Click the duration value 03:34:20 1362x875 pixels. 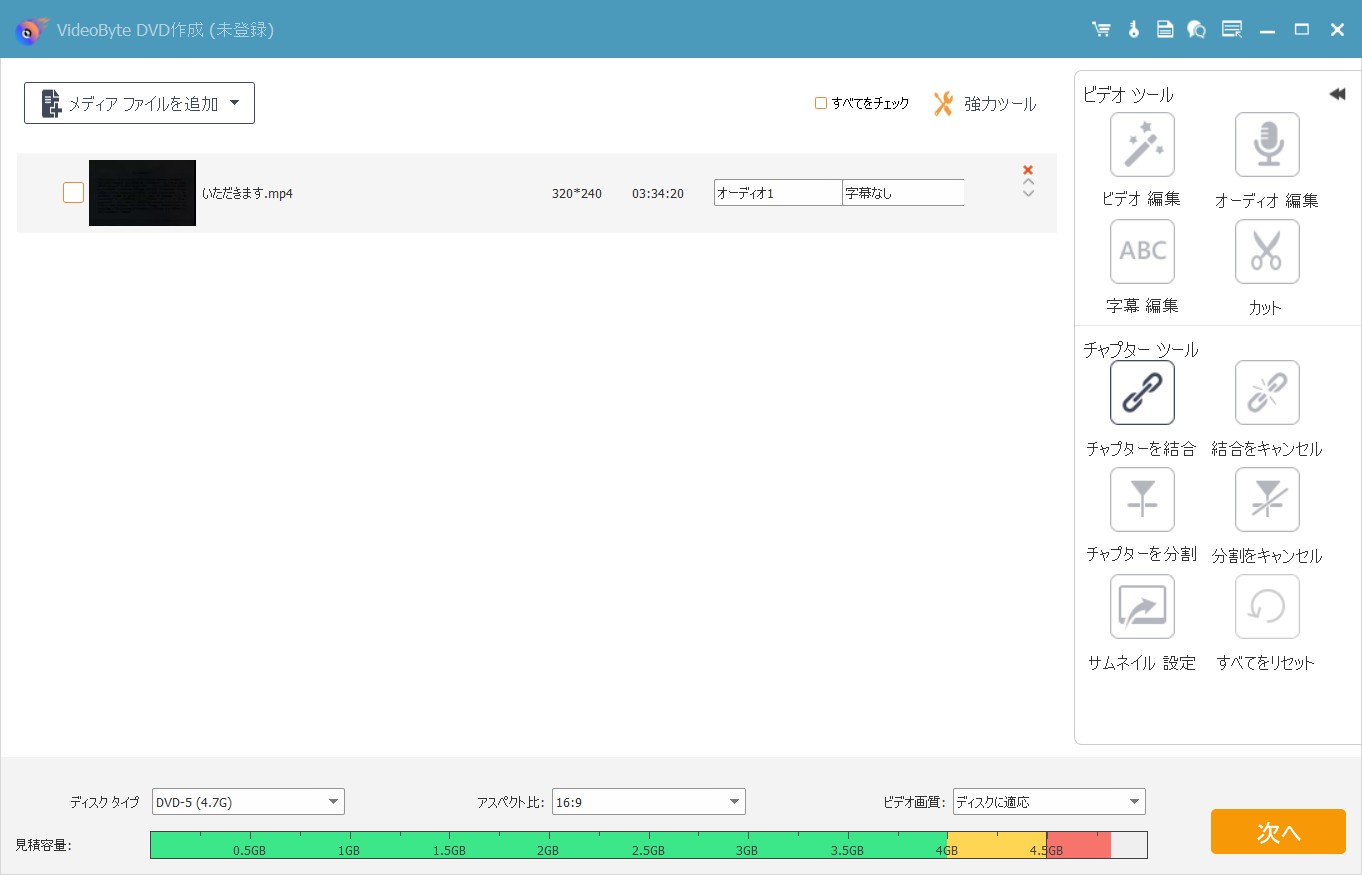(x=658, y=193)
